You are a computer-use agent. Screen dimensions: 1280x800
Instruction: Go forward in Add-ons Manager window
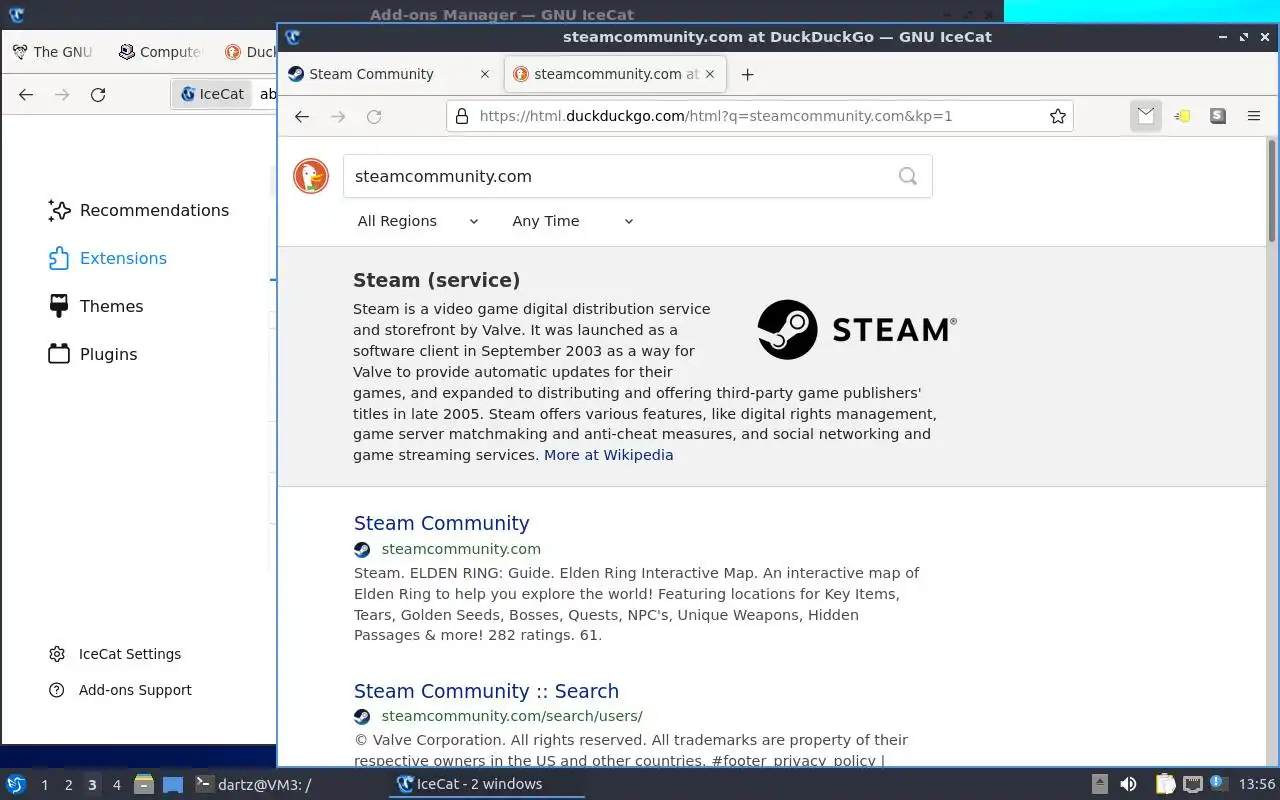point(62,94)
